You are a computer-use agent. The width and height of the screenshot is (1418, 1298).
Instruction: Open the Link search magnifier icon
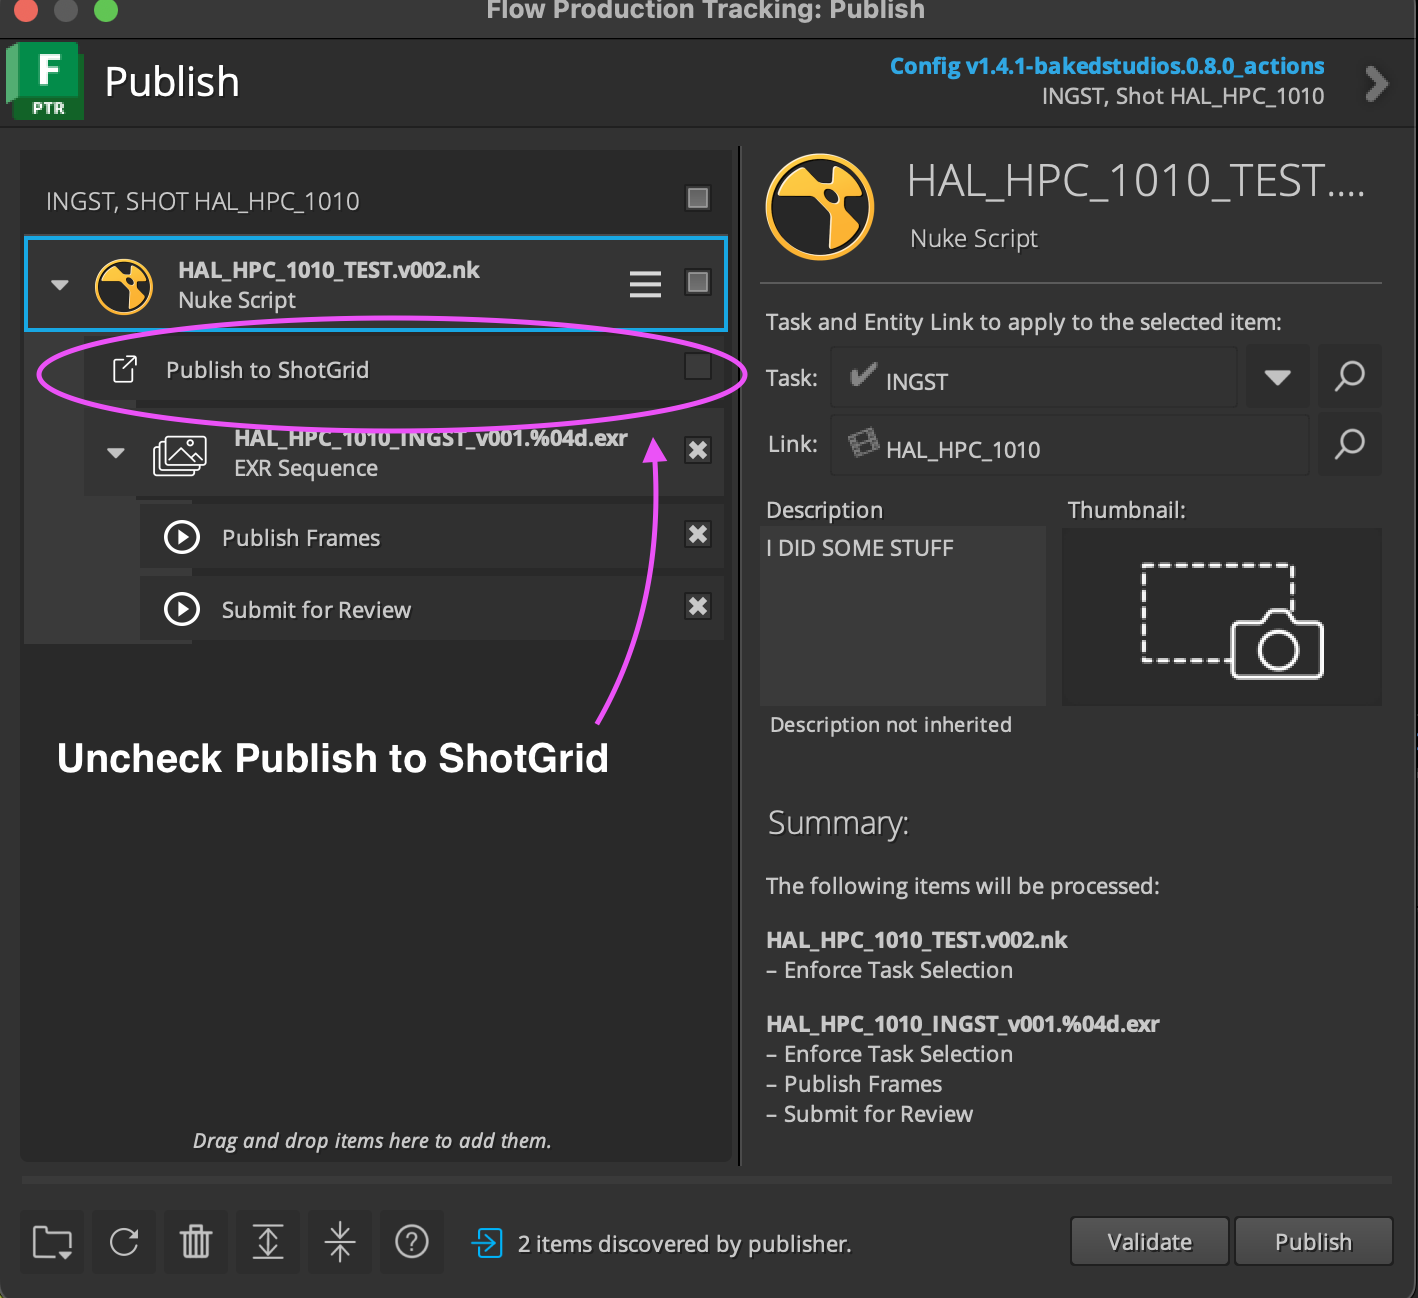pos(1349,444)
